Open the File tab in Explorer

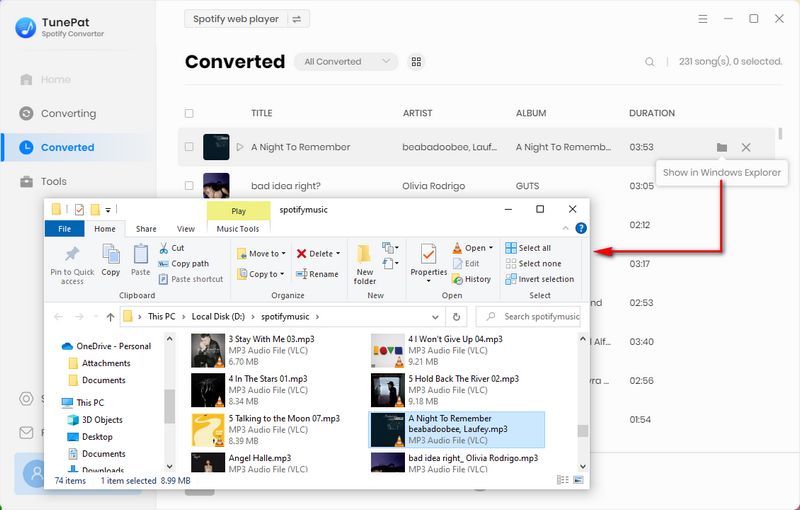pos(64,229)
